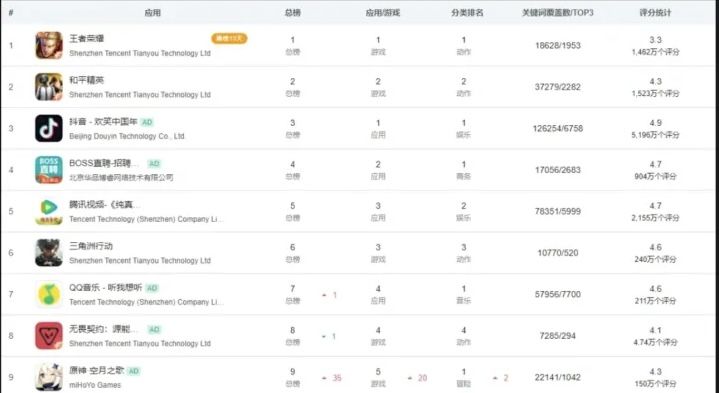
Task: Click the 150万个评分 rating count
Action: pos(655,384)
